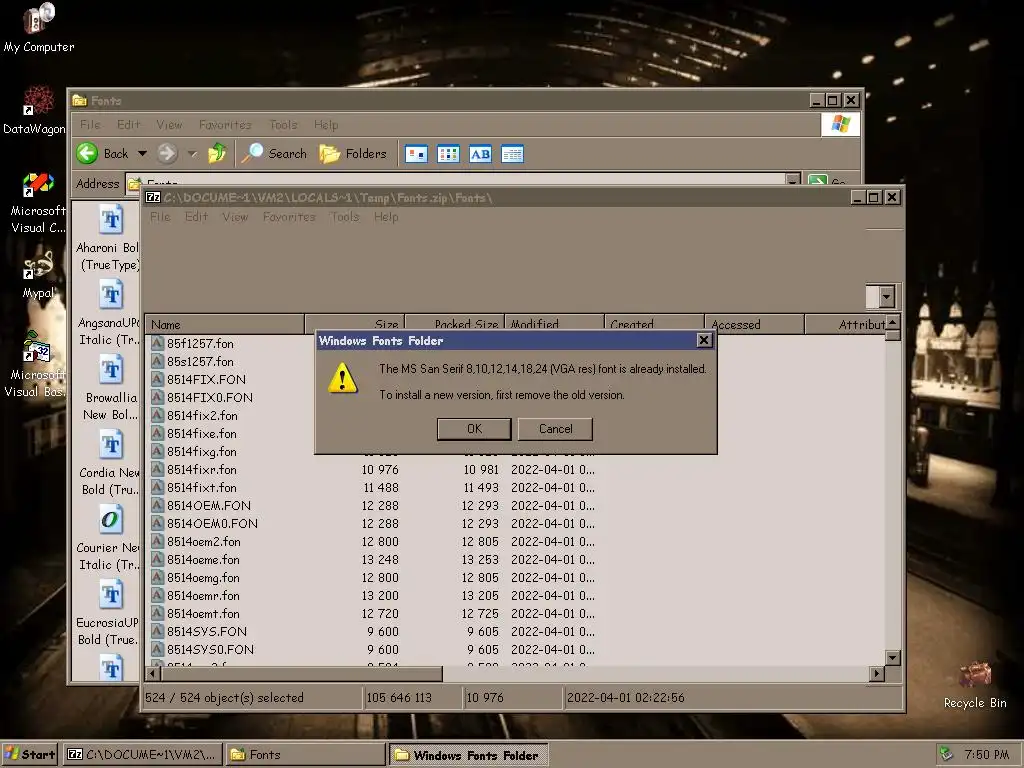Select the Similarity (AB) view in Fonts toolbar
Screen dimensions: 1024x768
pyautogui.click(x=480, y=154)
